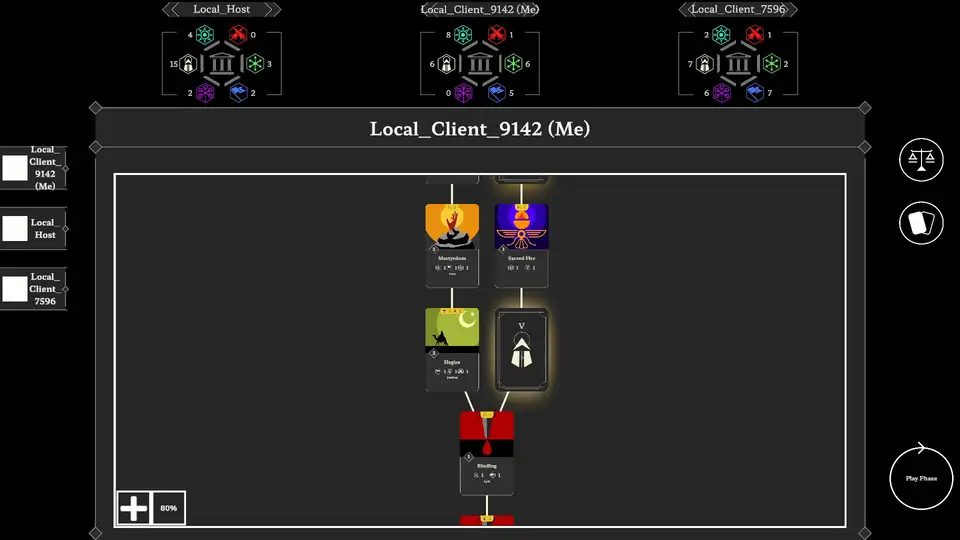Open the card hand button

click(x=921, y=223)
